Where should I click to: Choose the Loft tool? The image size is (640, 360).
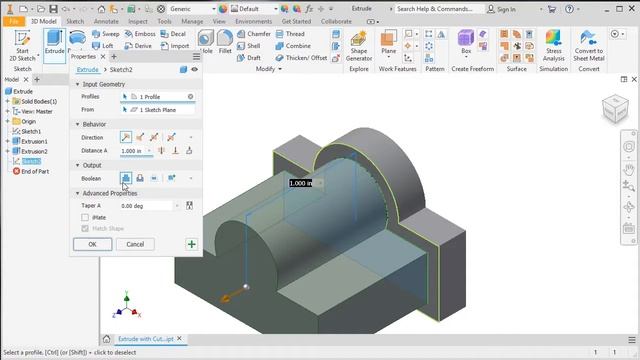click(x=103, y=46)
